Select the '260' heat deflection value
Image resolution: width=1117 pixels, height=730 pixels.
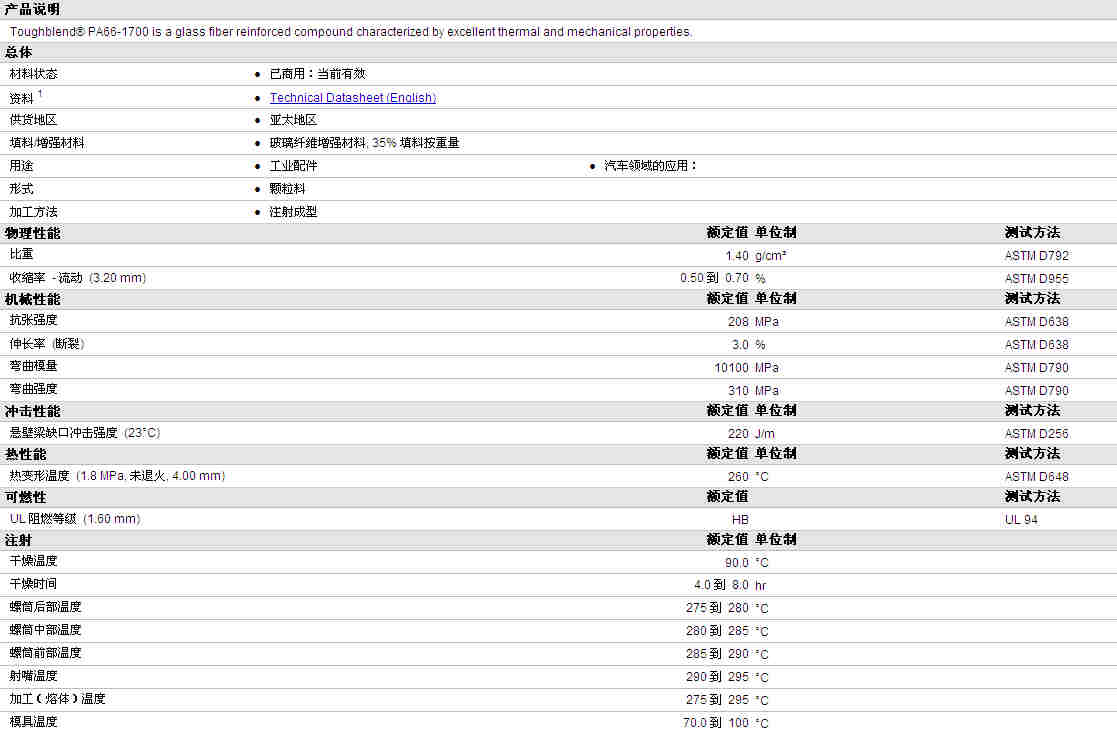(738, 476)
